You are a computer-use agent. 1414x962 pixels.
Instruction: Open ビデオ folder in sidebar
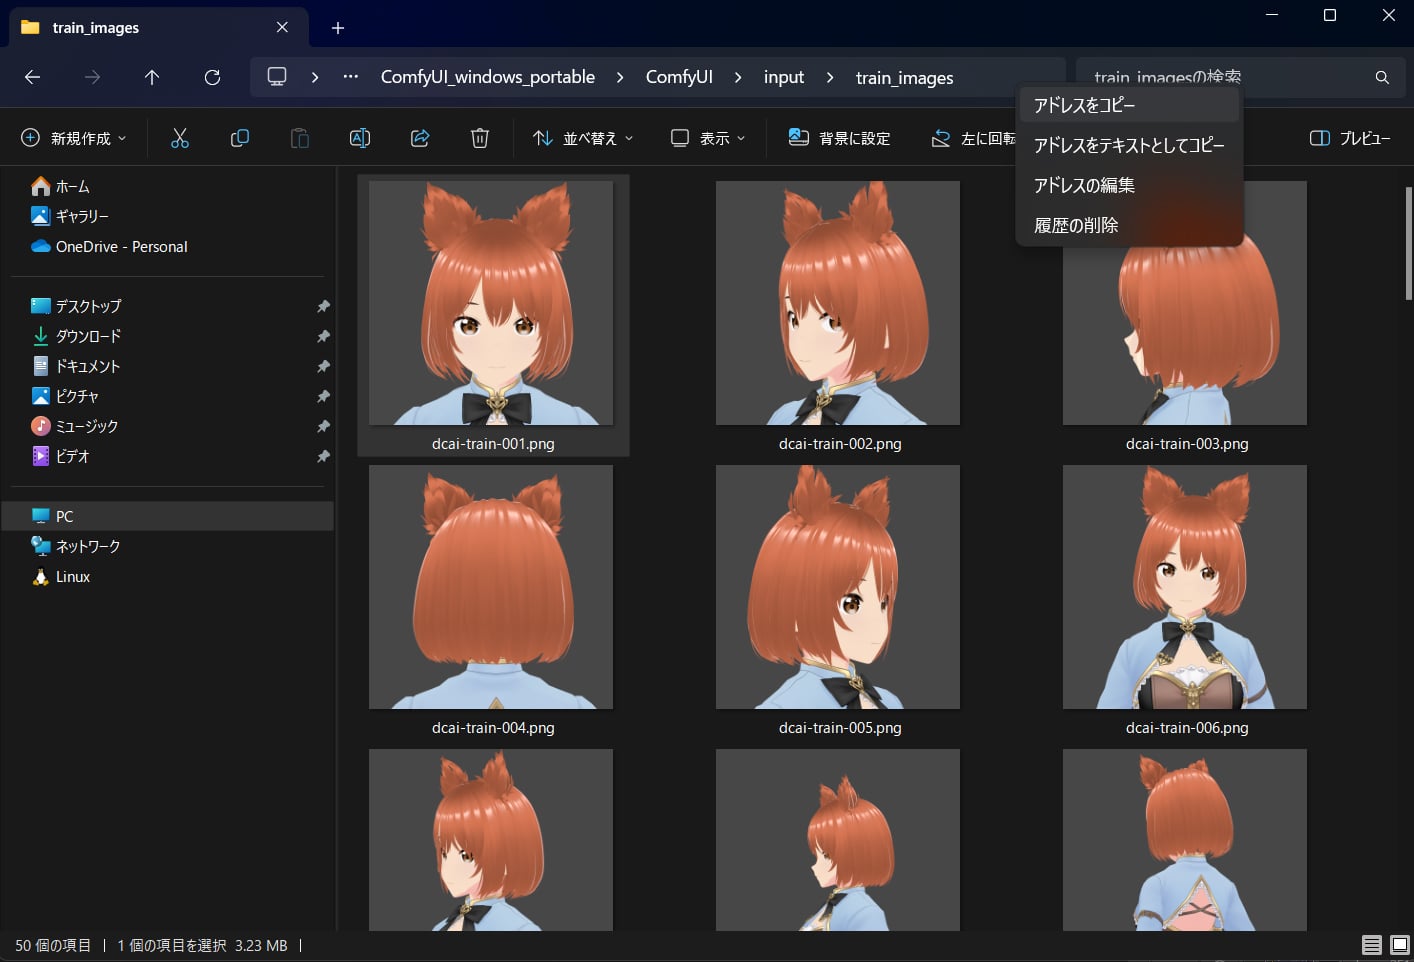tap(60, 456)
